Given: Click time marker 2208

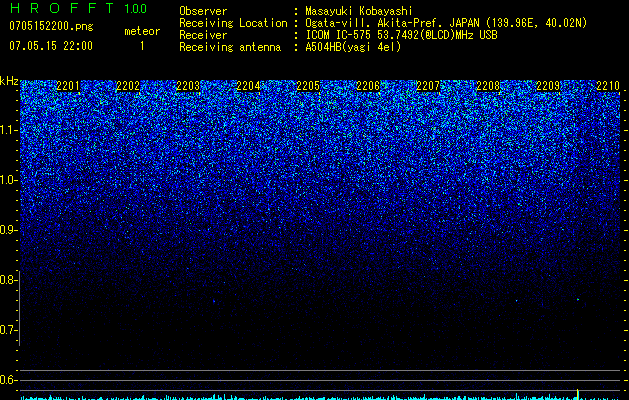Looking at the screenshot, I should 488,86.
